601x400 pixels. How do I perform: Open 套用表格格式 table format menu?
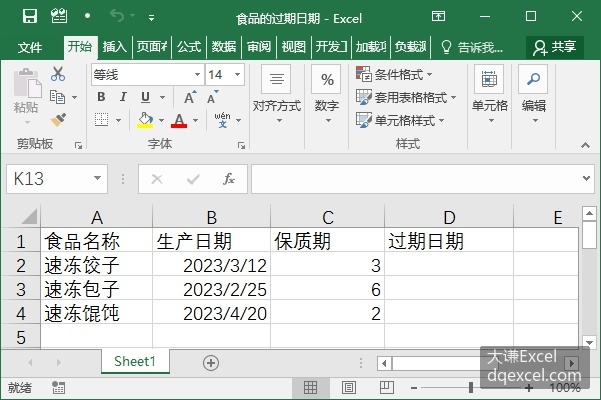click(406, 97)
